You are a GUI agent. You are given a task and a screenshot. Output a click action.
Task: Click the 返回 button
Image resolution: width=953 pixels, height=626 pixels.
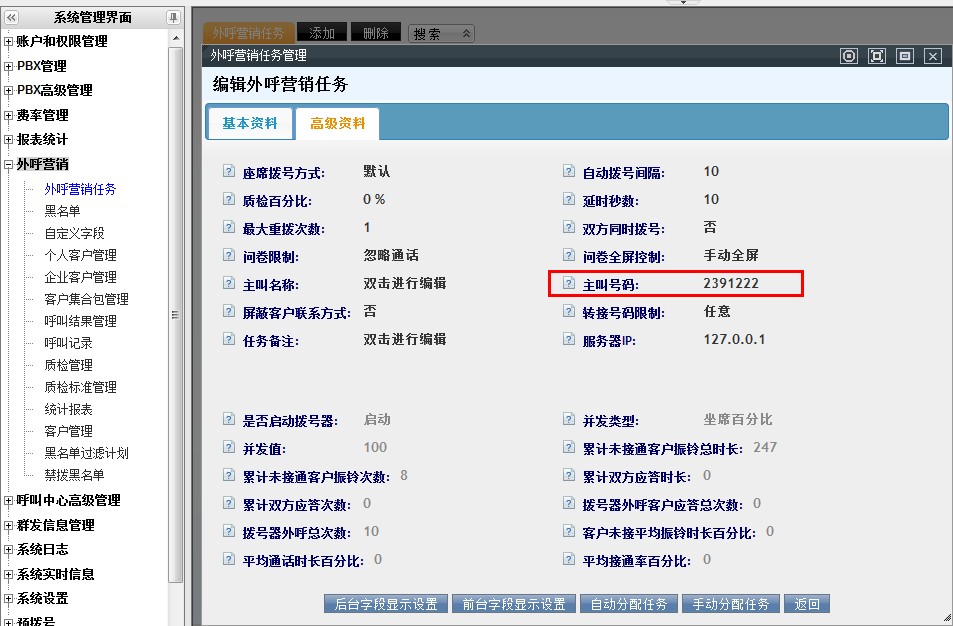coord(807,604)
